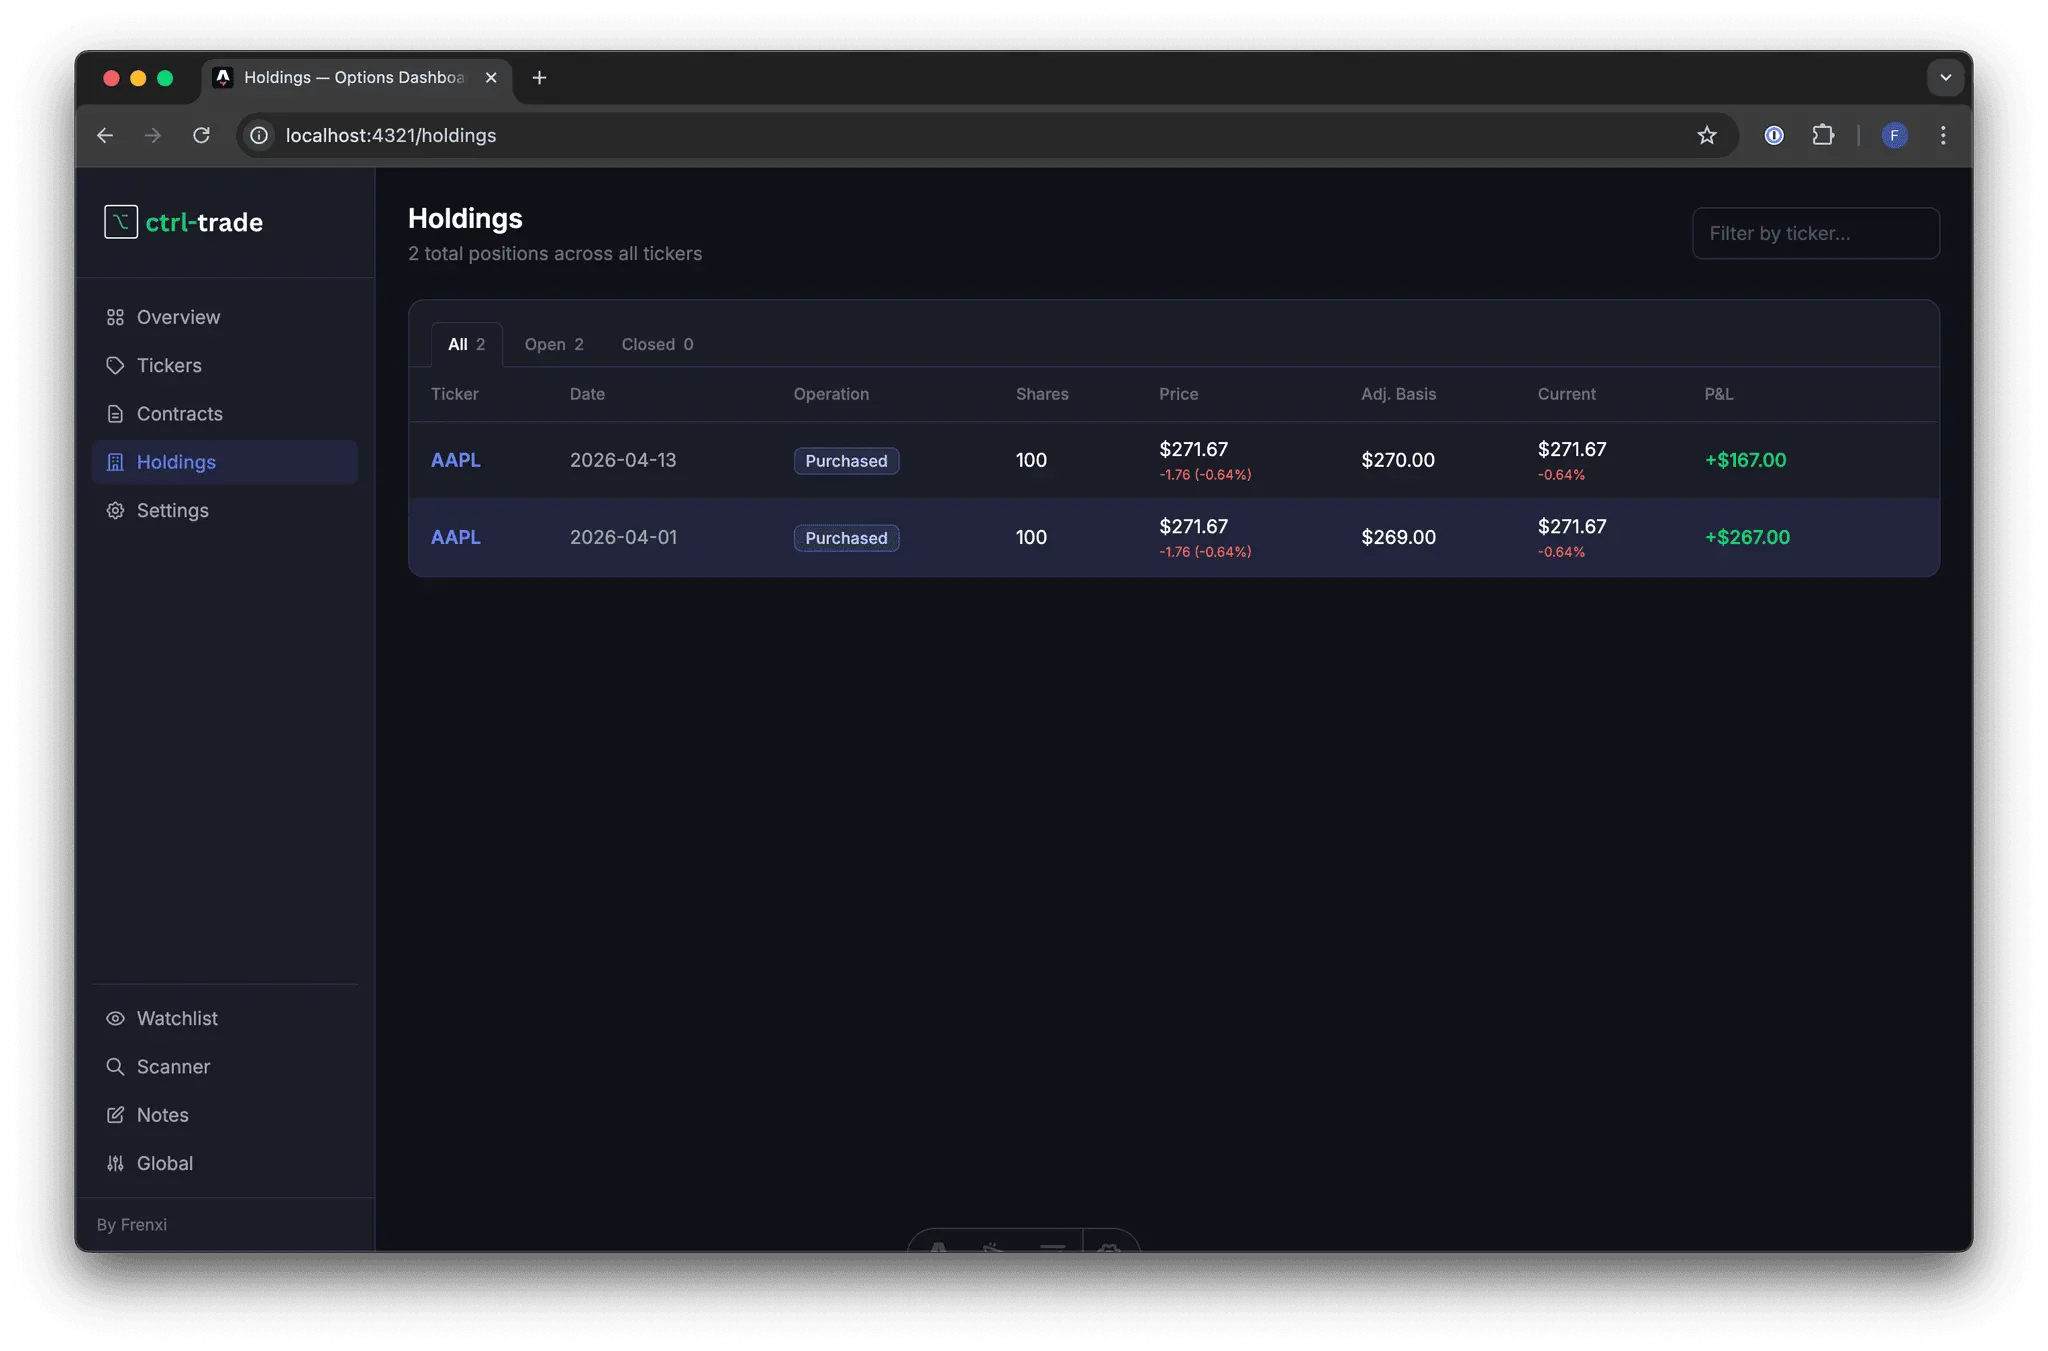2048x1351 pixels.
Task: Expand the tab search dropdown
Action: (1945, 78)
